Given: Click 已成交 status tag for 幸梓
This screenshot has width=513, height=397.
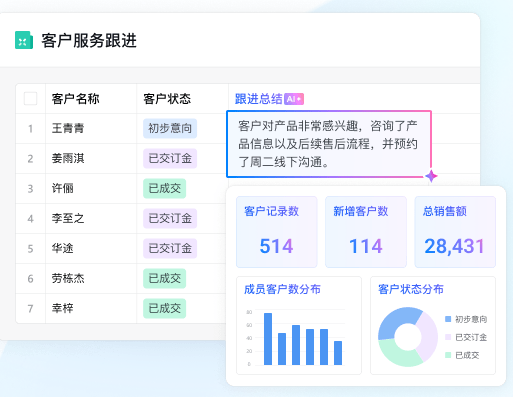Looking at the screenshot, I should point(165,308).
